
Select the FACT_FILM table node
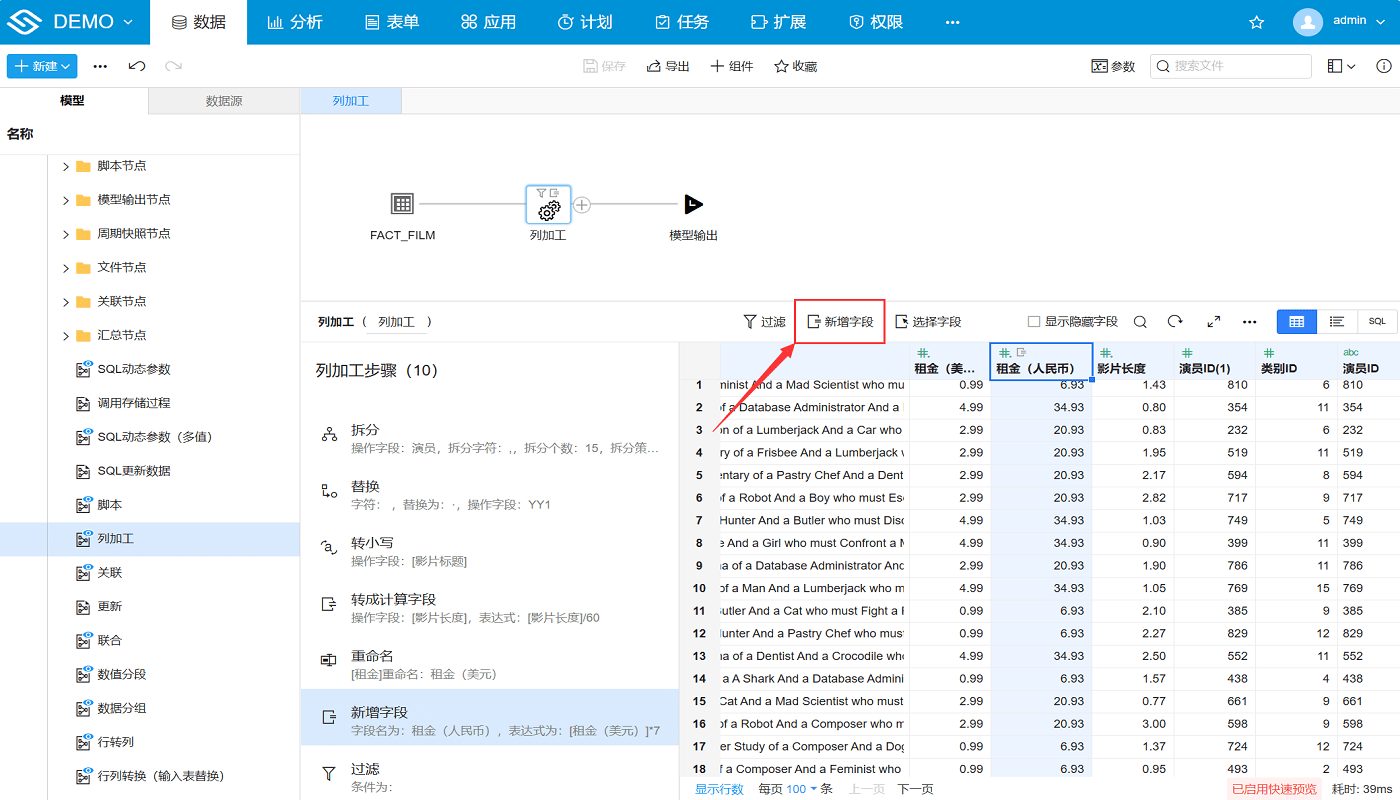point(402,204)
